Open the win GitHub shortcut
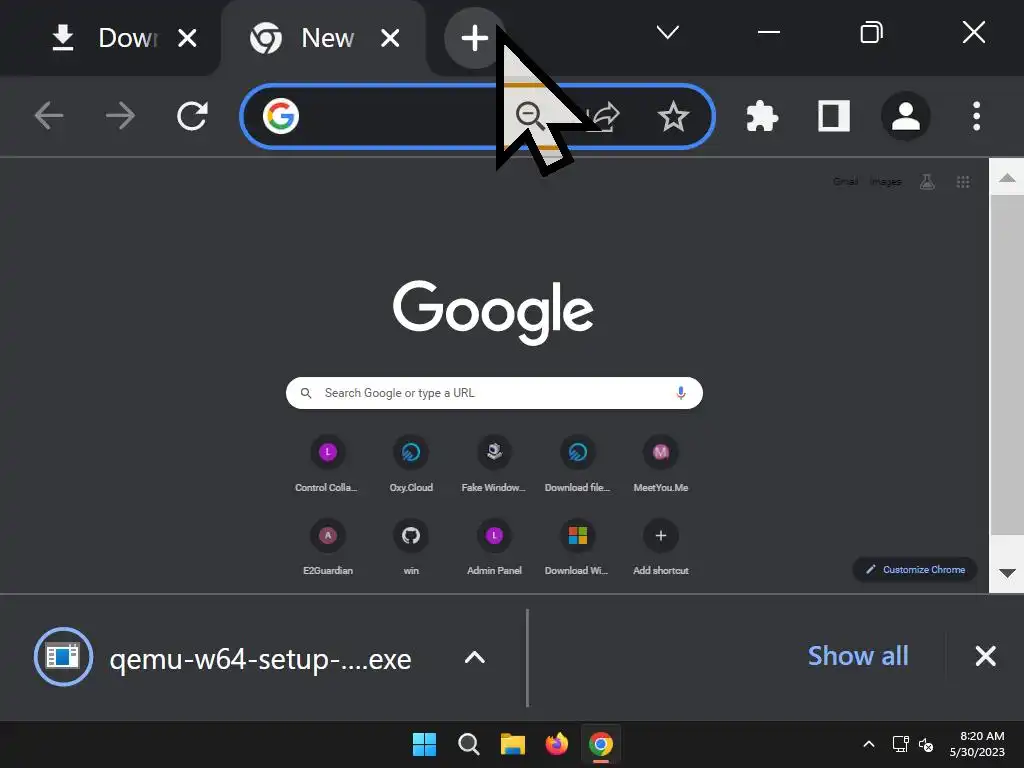This screenshot has width=1024, height=768. point(411,547)
